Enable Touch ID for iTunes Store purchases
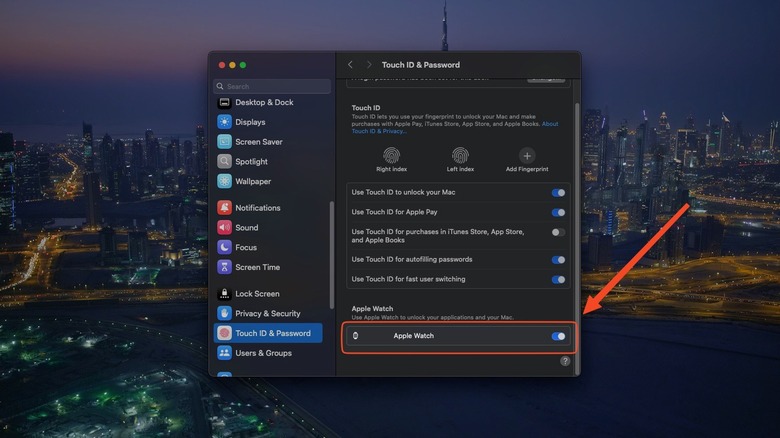 (x=558, y=232)
